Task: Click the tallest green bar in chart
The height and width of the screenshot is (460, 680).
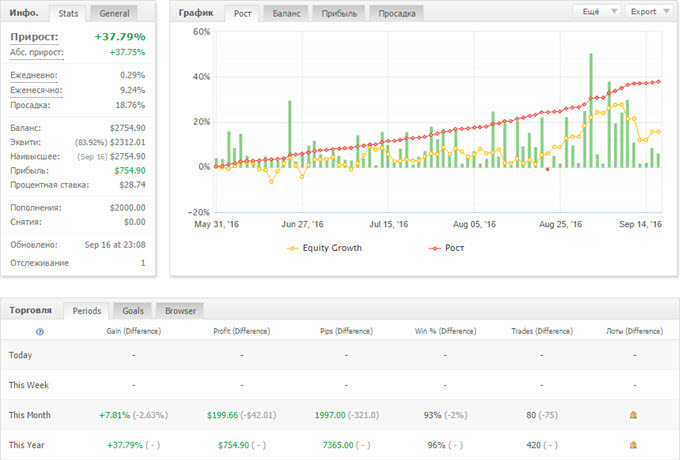Action: [x=591, y=111]
